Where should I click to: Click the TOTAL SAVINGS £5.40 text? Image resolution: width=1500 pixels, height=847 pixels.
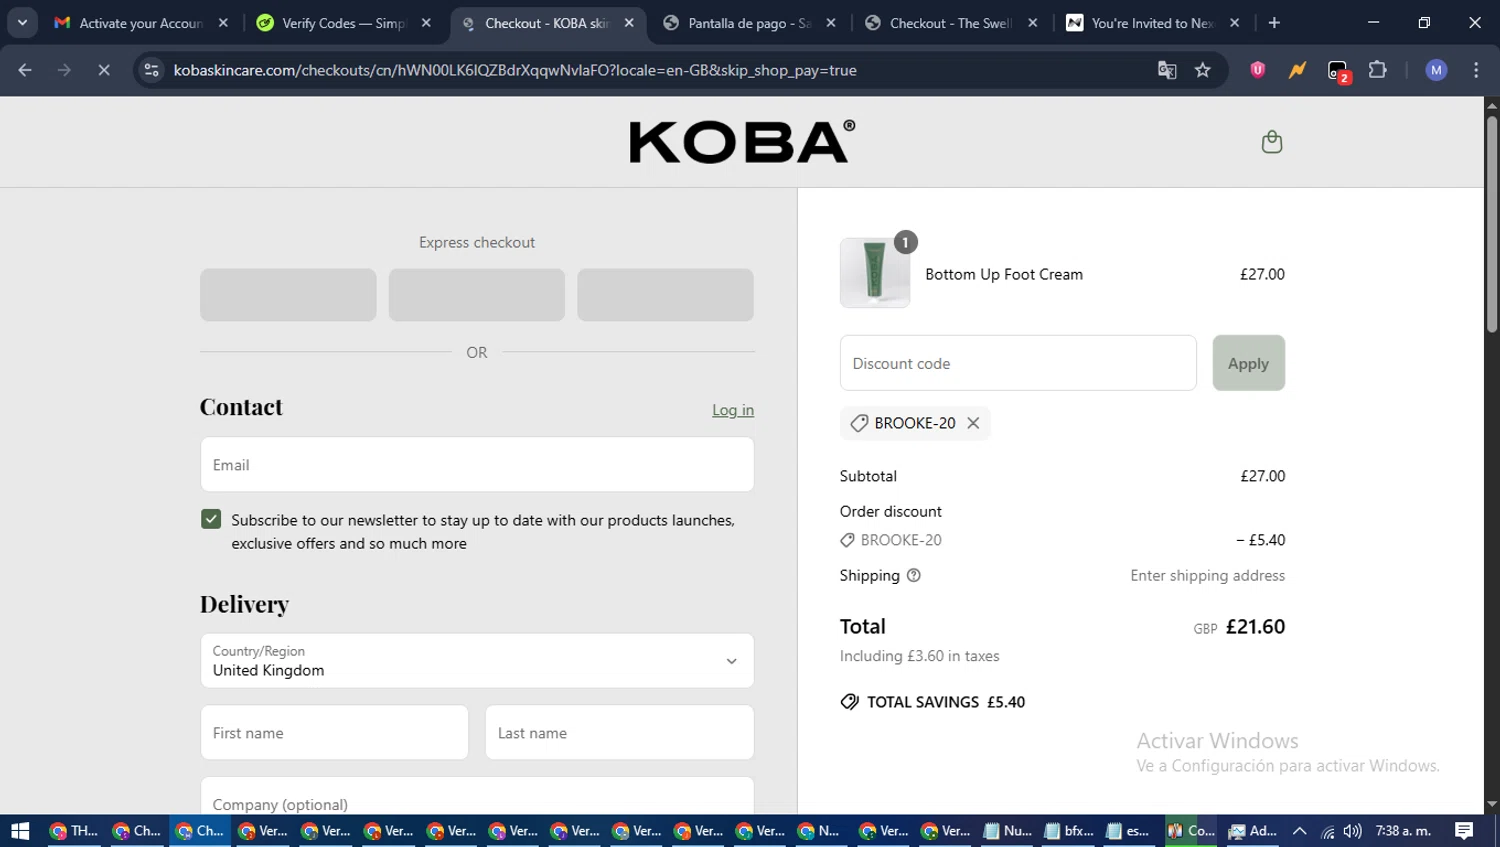click(x=946, y=702)
